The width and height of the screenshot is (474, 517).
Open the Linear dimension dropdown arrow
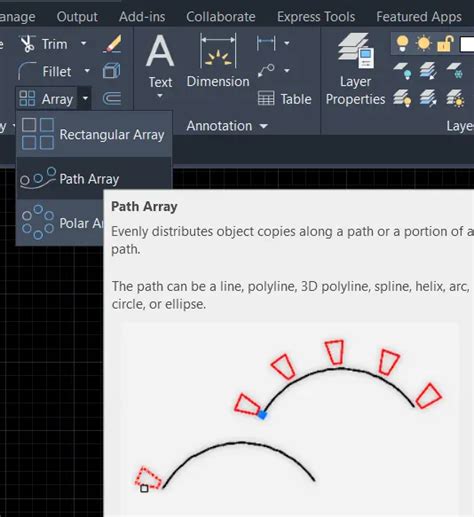[x=287, y=43]
